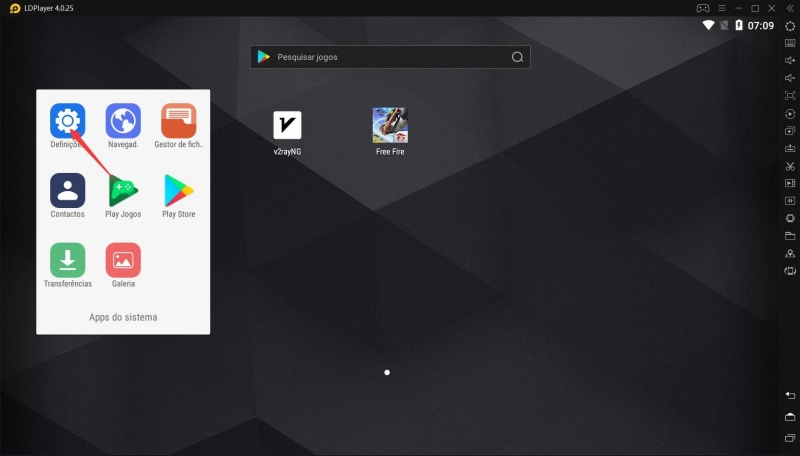800x456 pixels.
Task: Click the 07:09 clock
Action: point(761,26)
